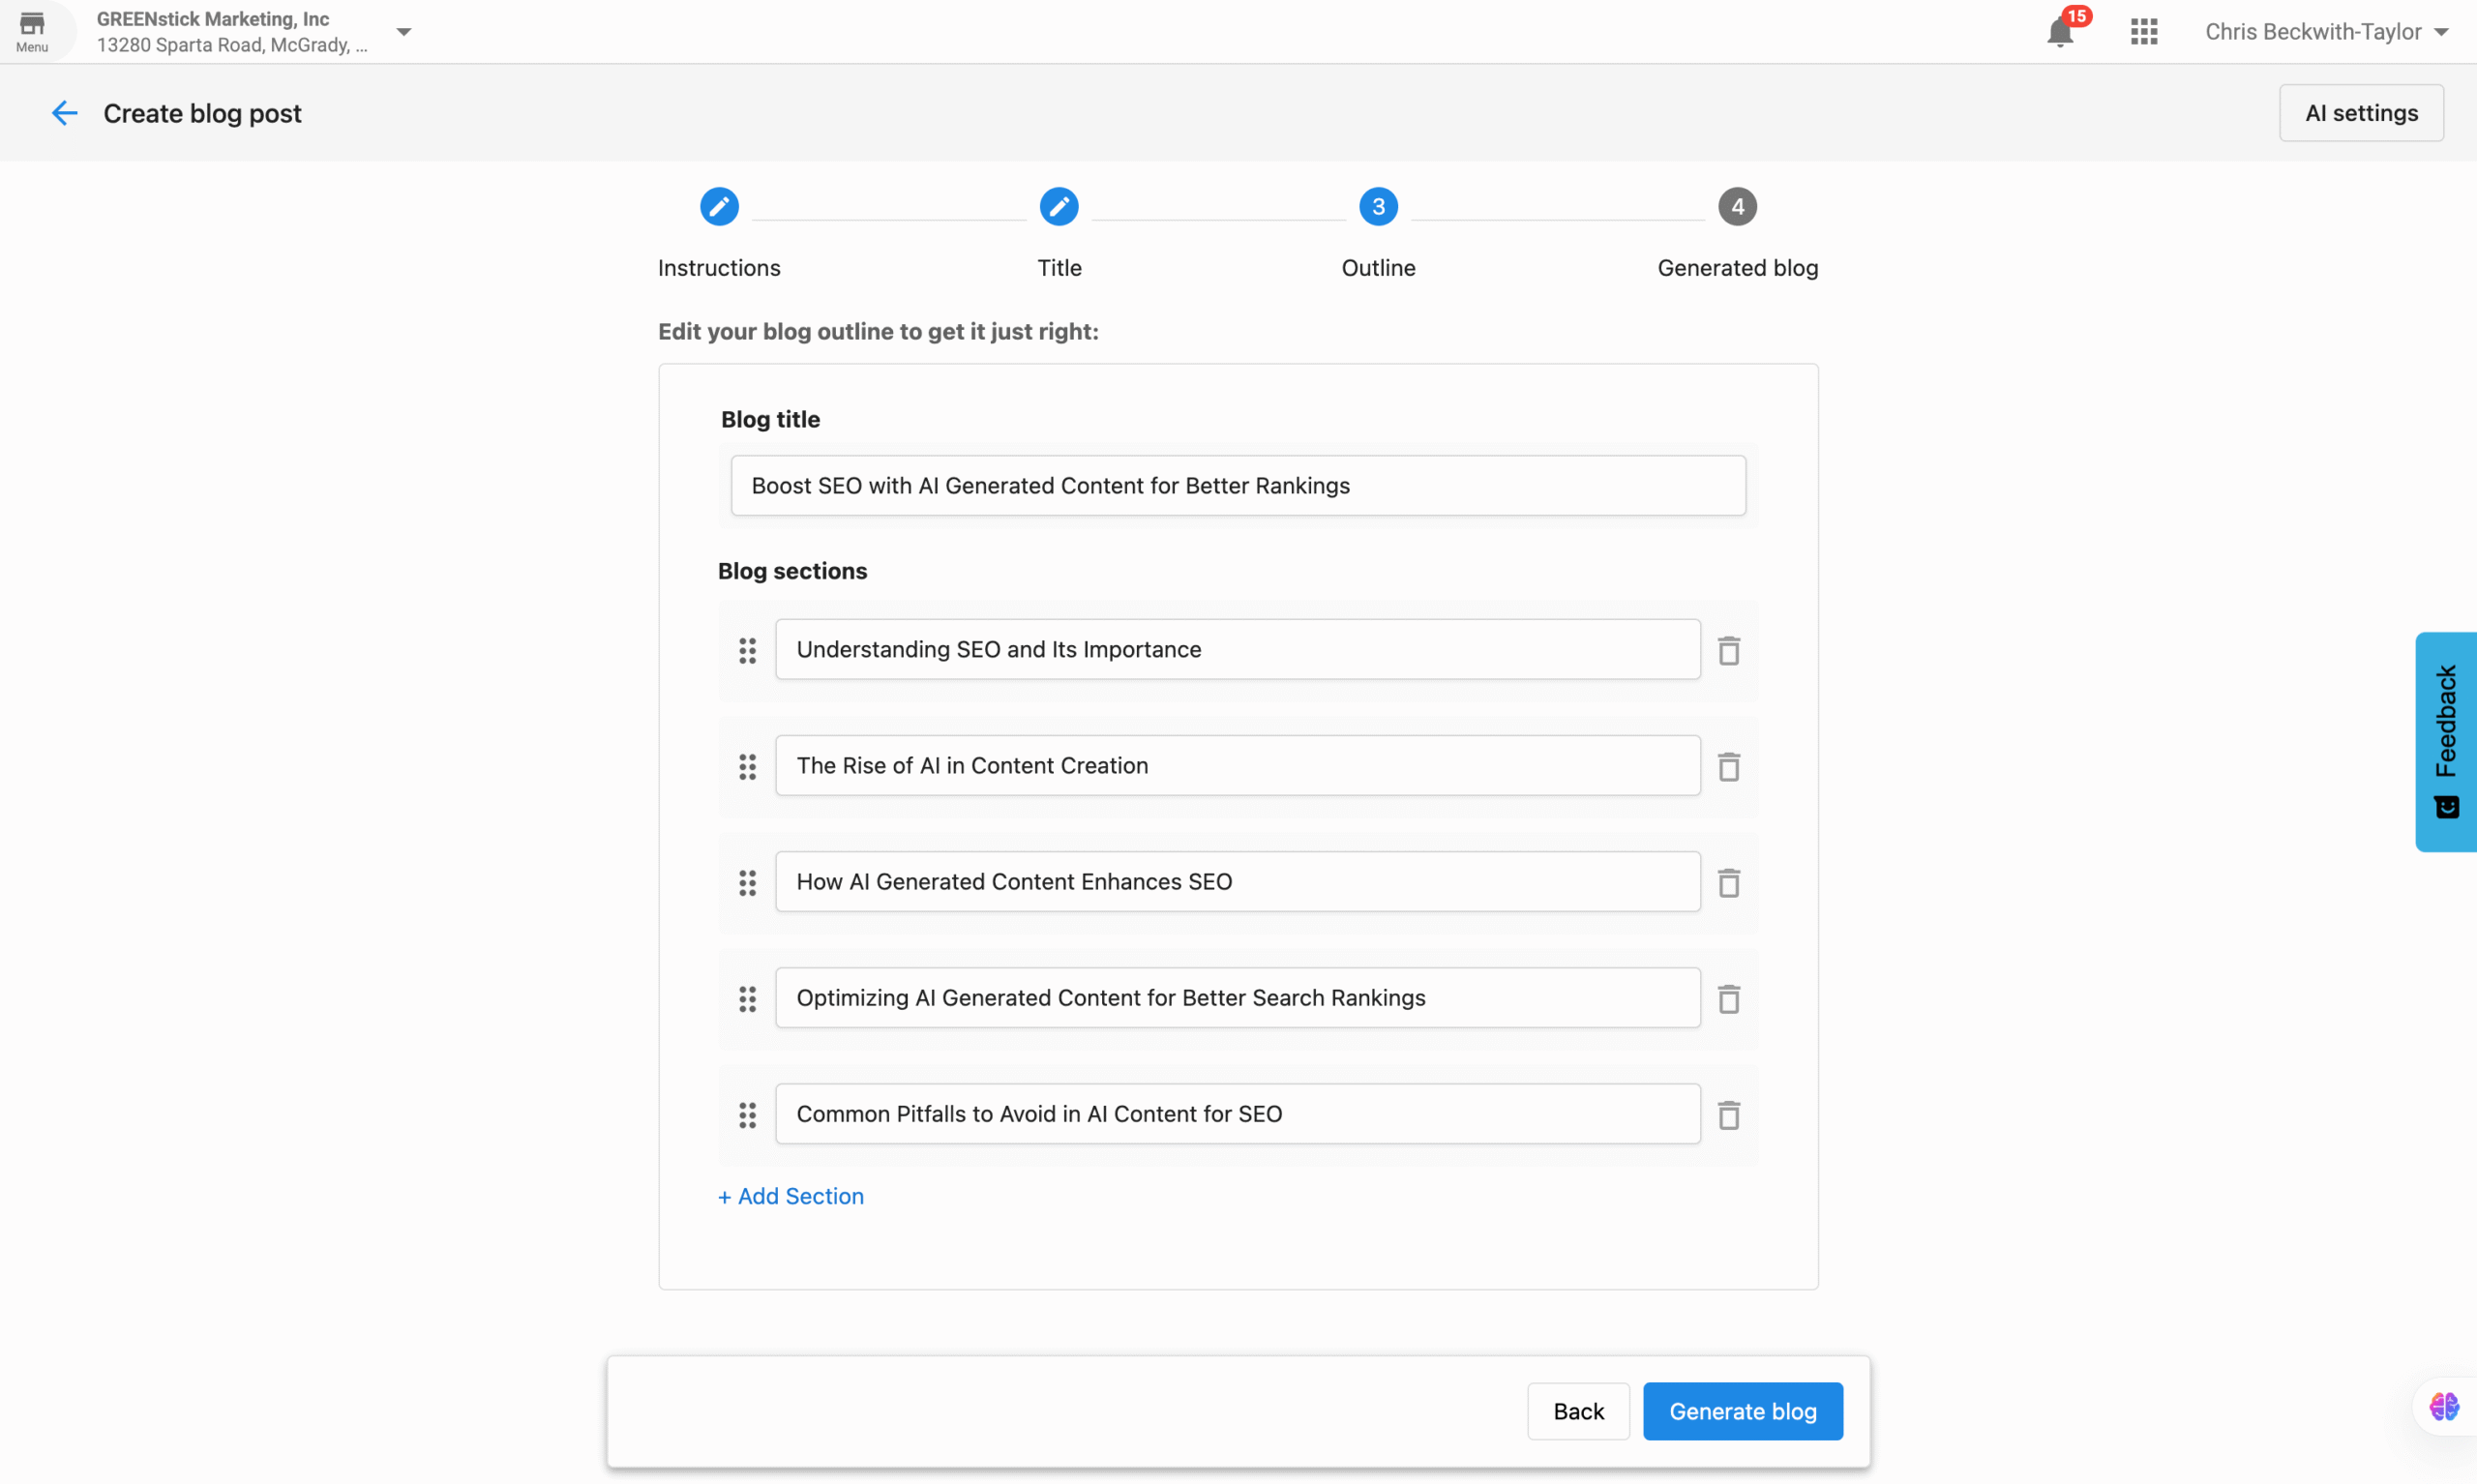
Task: Expand the GREENstick Marketing location dropdown
Action: pyautogui.click(x=403, y=32)
